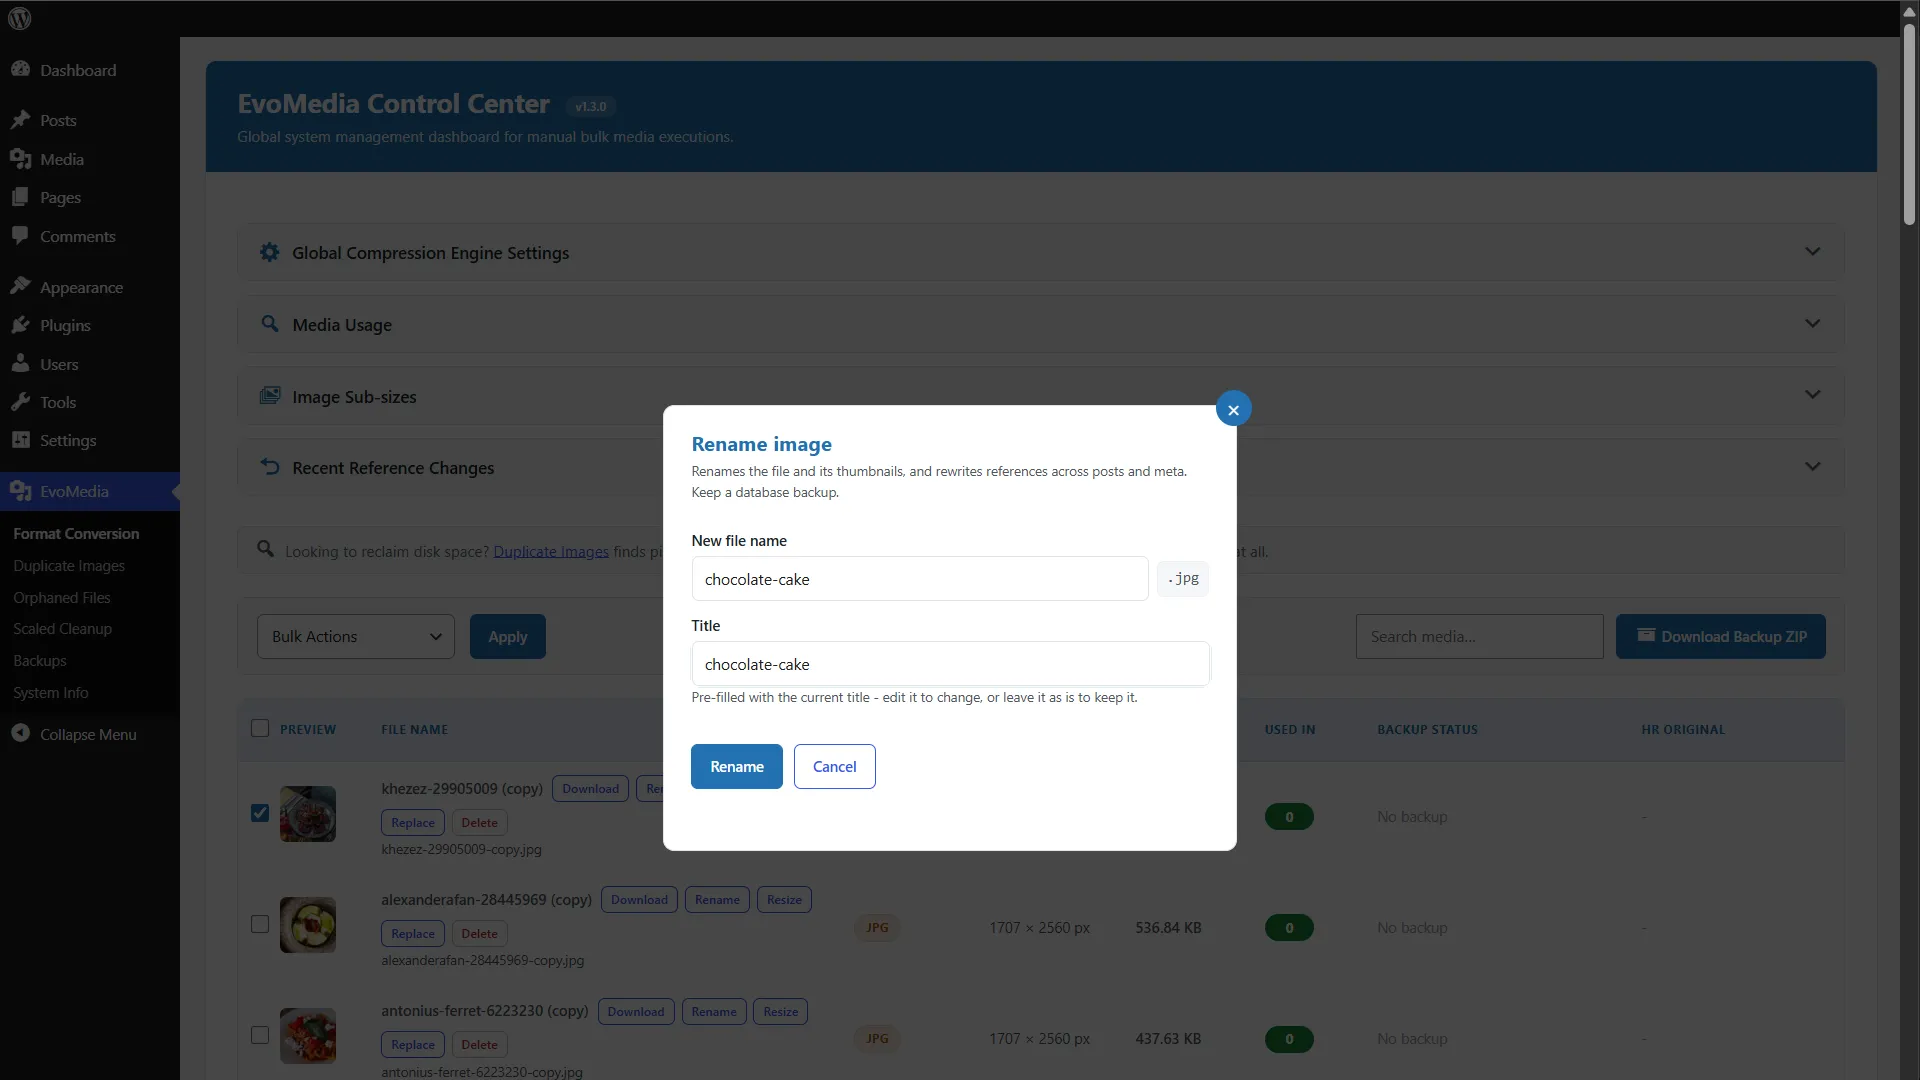Open the System Info submenu item
Viewport: 1920px width, 1080px height.
(x=51, y=693)
